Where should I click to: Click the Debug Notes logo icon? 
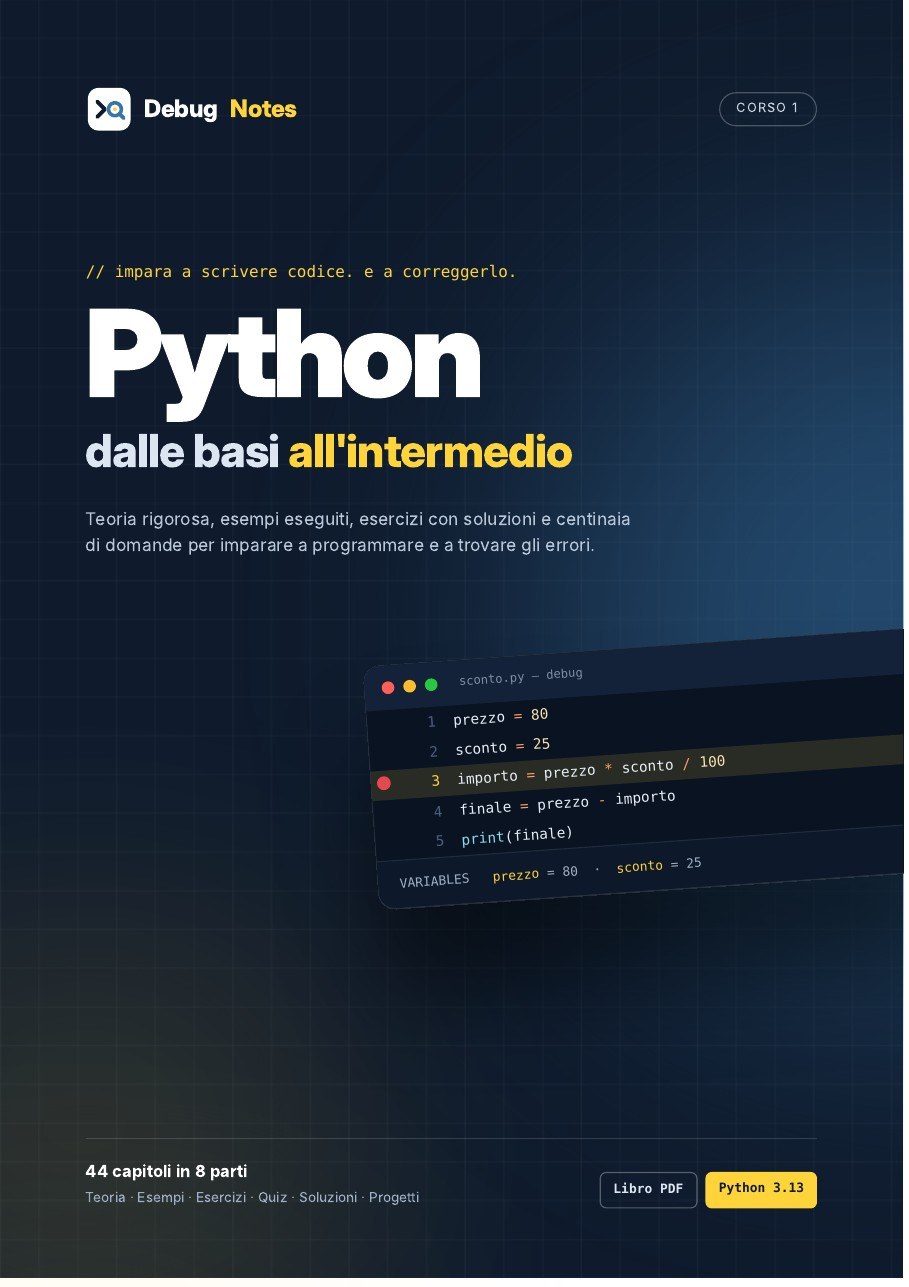(x=109, y=109)
